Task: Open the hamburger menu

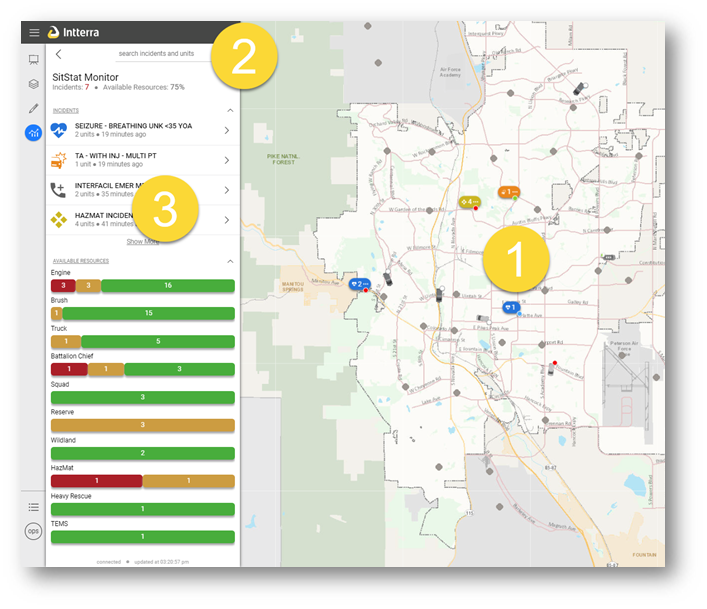Action: (34, 32)
